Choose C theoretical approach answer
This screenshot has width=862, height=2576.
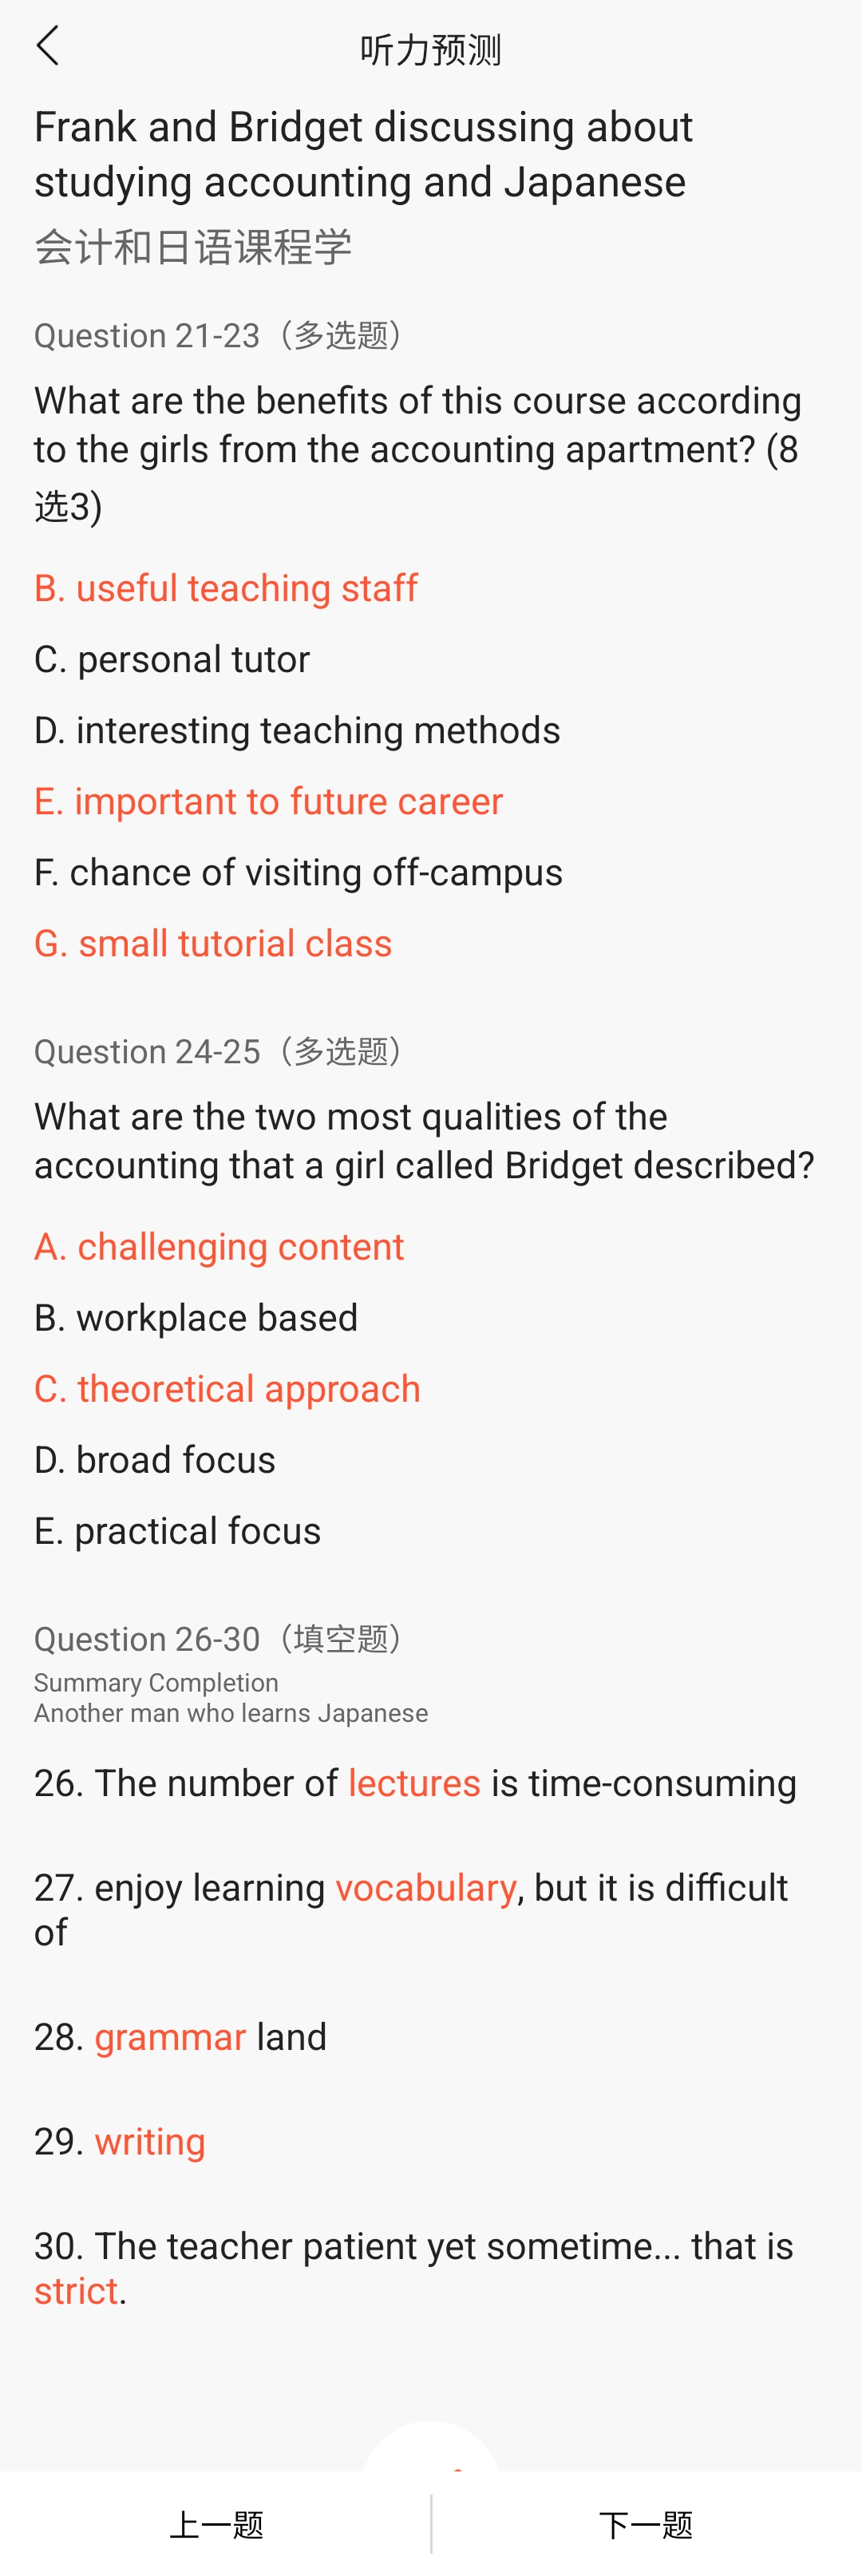coord(227,1388)
